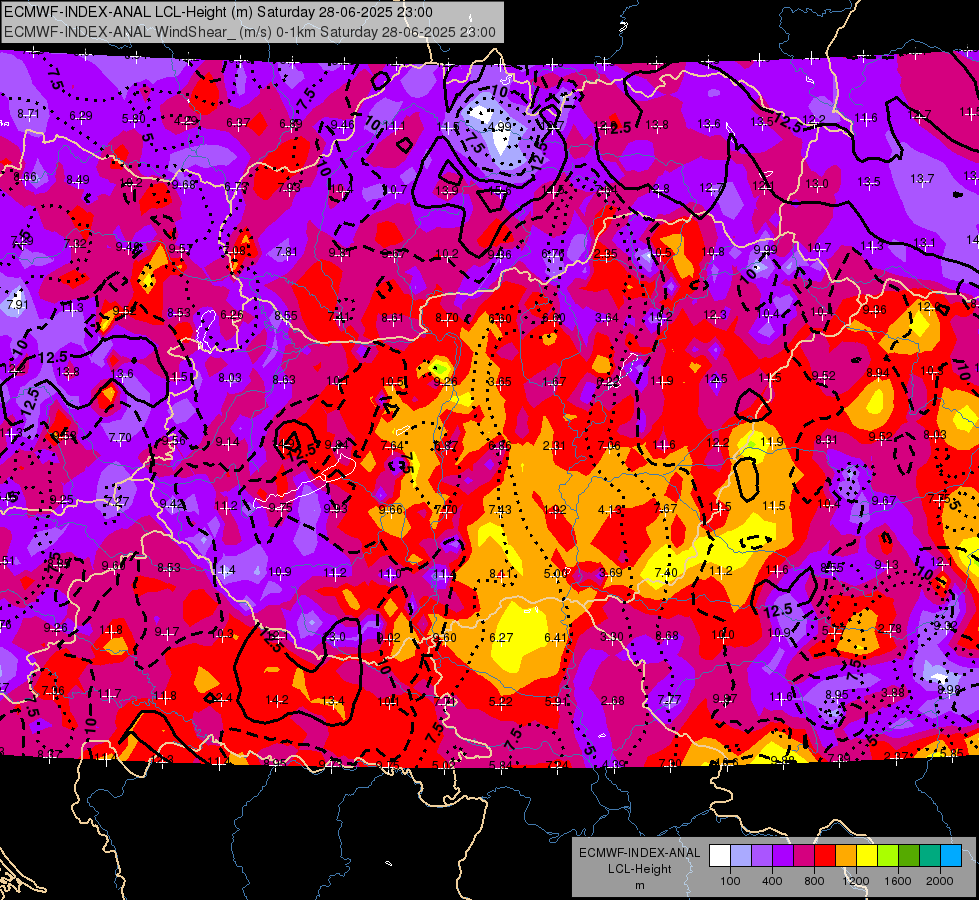This screenshot has width=979, height=900.
Task: Click the grid value 7.40
Action: (x=666, y=573)
